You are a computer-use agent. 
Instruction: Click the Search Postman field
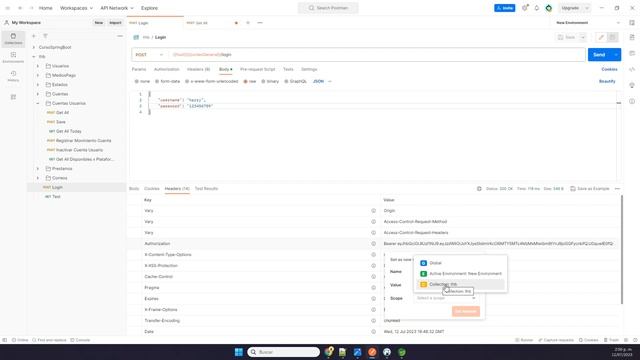pyautogui.click(x=328, y=8)
